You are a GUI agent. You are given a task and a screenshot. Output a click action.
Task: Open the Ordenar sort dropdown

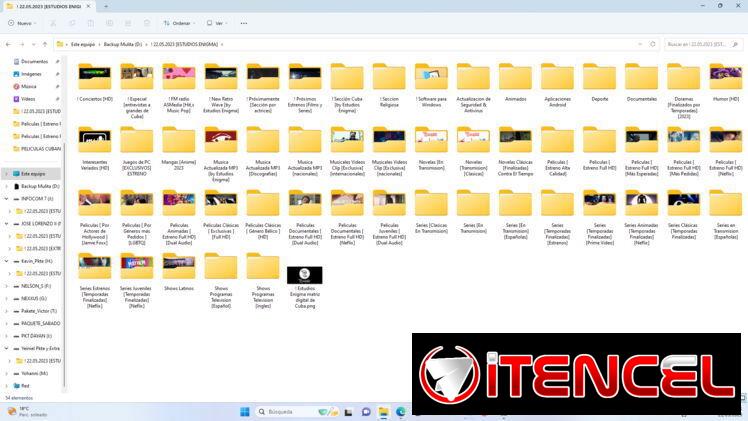click(x=179, y=23)
